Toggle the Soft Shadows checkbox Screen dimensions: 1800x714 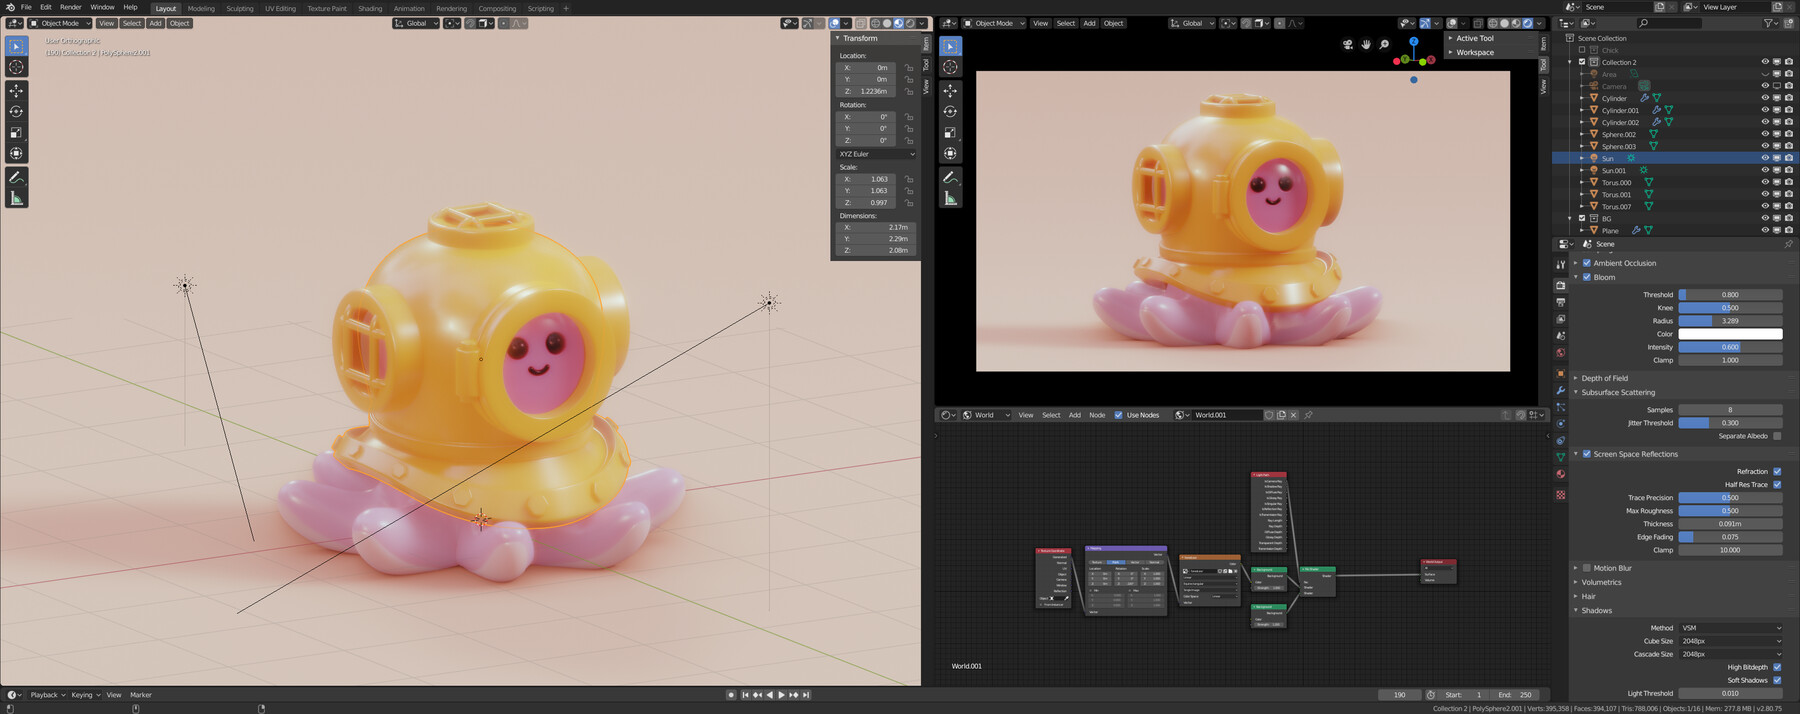click(1777, 680)
